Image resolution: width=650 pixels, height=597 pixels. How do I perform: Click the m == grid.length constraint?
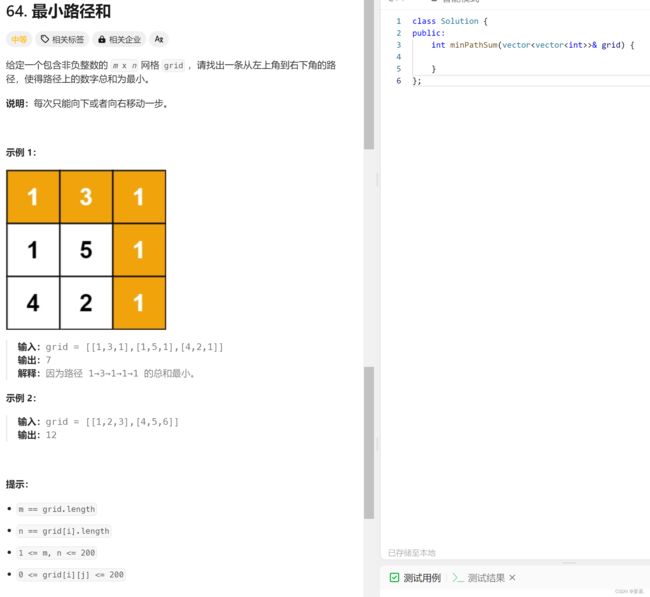coord(57,509)
